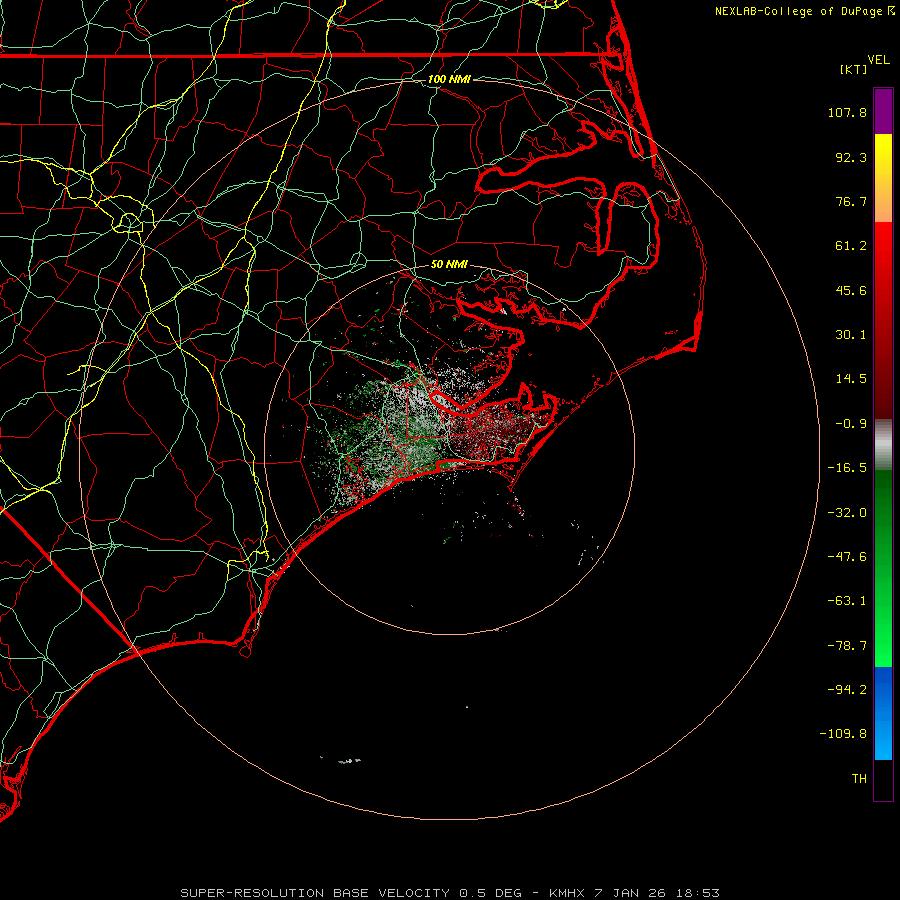Click the blue segment of the color bar
Viewport: 900px width, 900px height.
pos(883,713)
